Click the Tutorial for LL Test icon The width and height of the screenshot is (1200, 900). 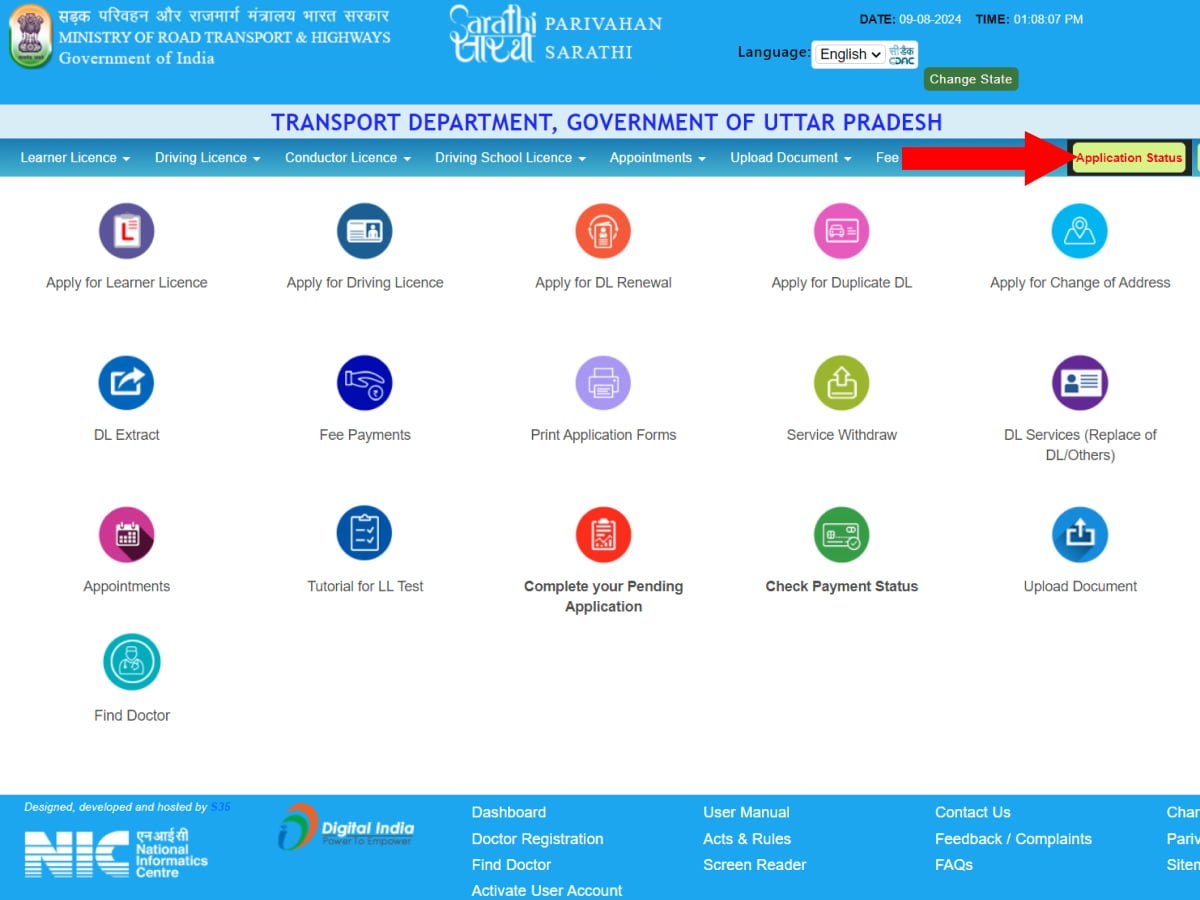click(364, 534)
